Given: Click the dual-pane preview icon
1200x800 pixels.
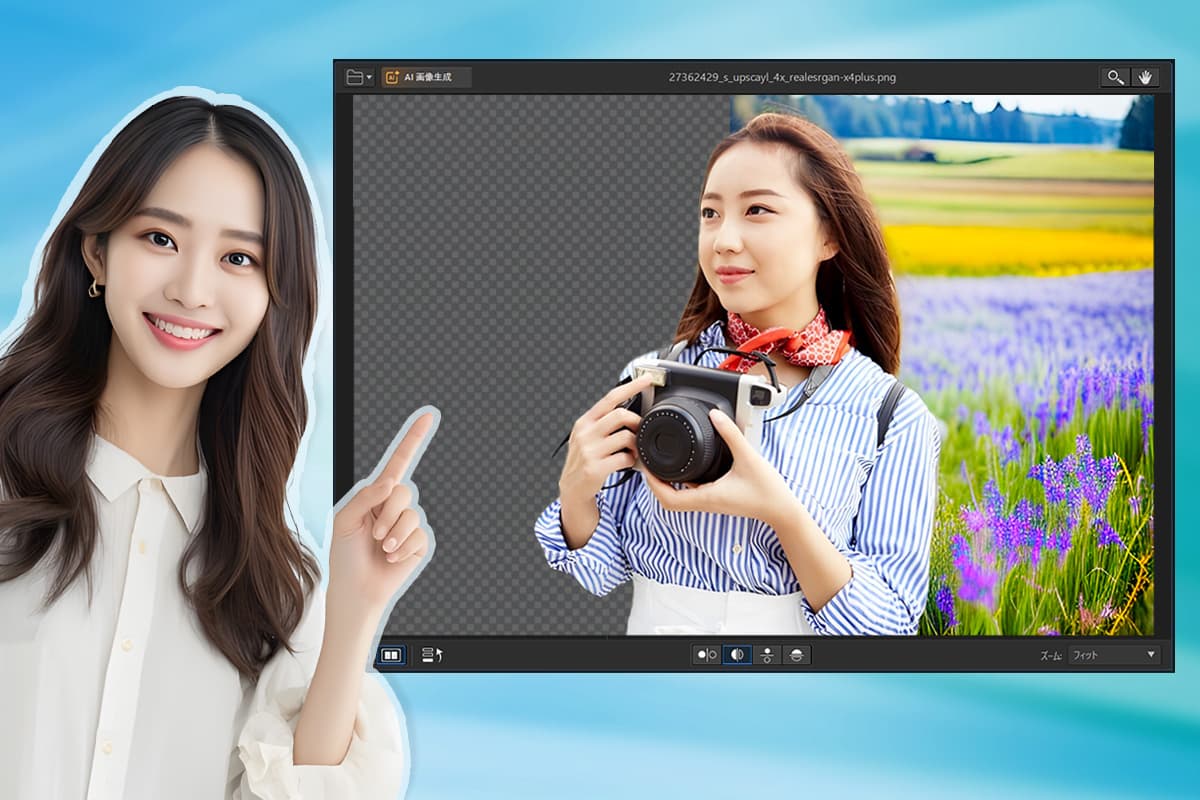Looking at the screenshot, I should [x=390, y=655].
